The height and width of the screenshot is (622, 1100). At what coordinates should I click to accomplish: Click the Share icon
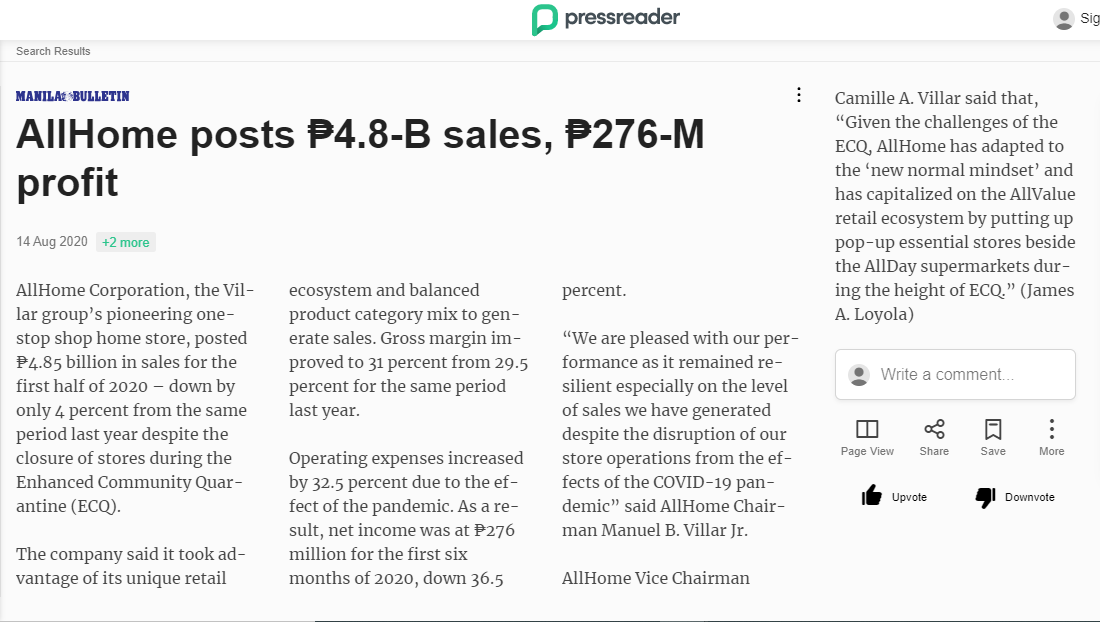pos(934,429)
